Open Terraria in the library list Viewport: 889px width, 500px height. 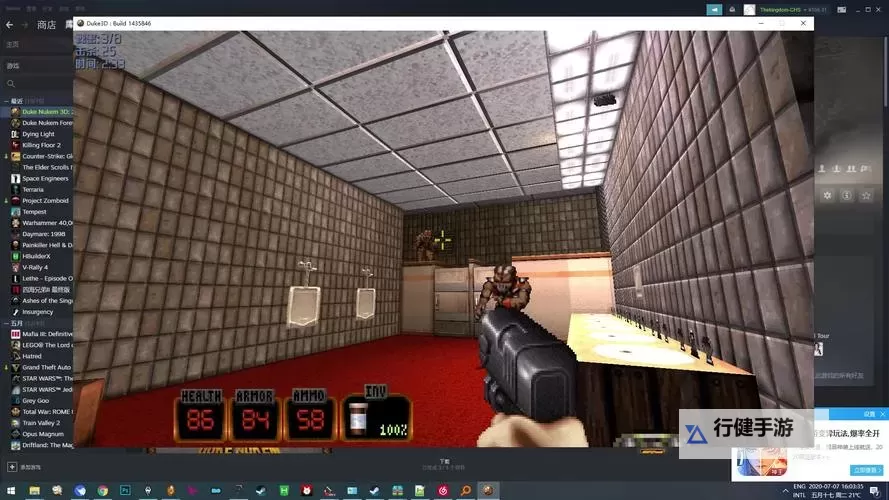point(33,189)
